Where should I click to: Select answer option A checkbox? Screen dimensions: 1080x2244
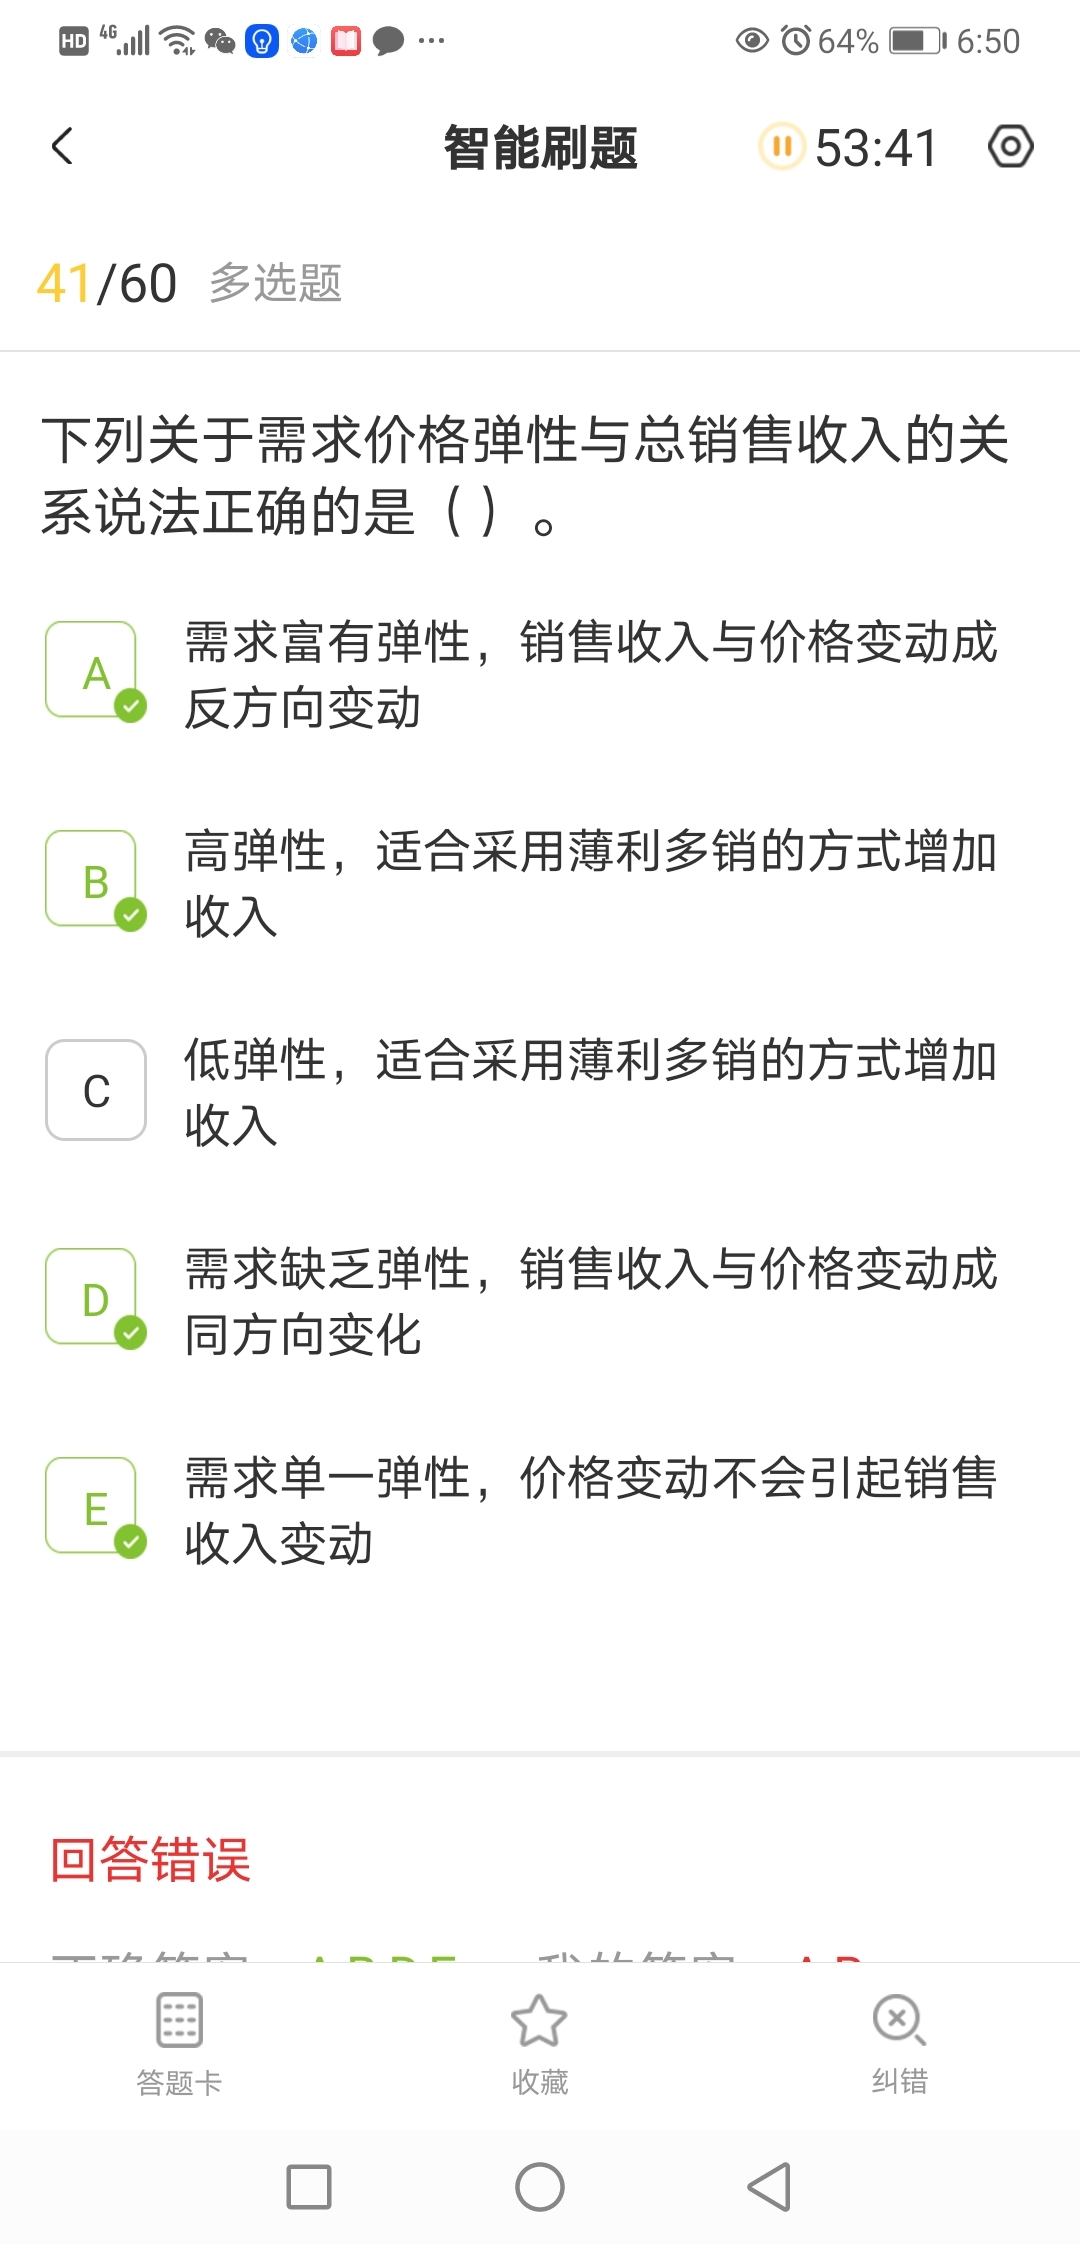tap(96, 671)
